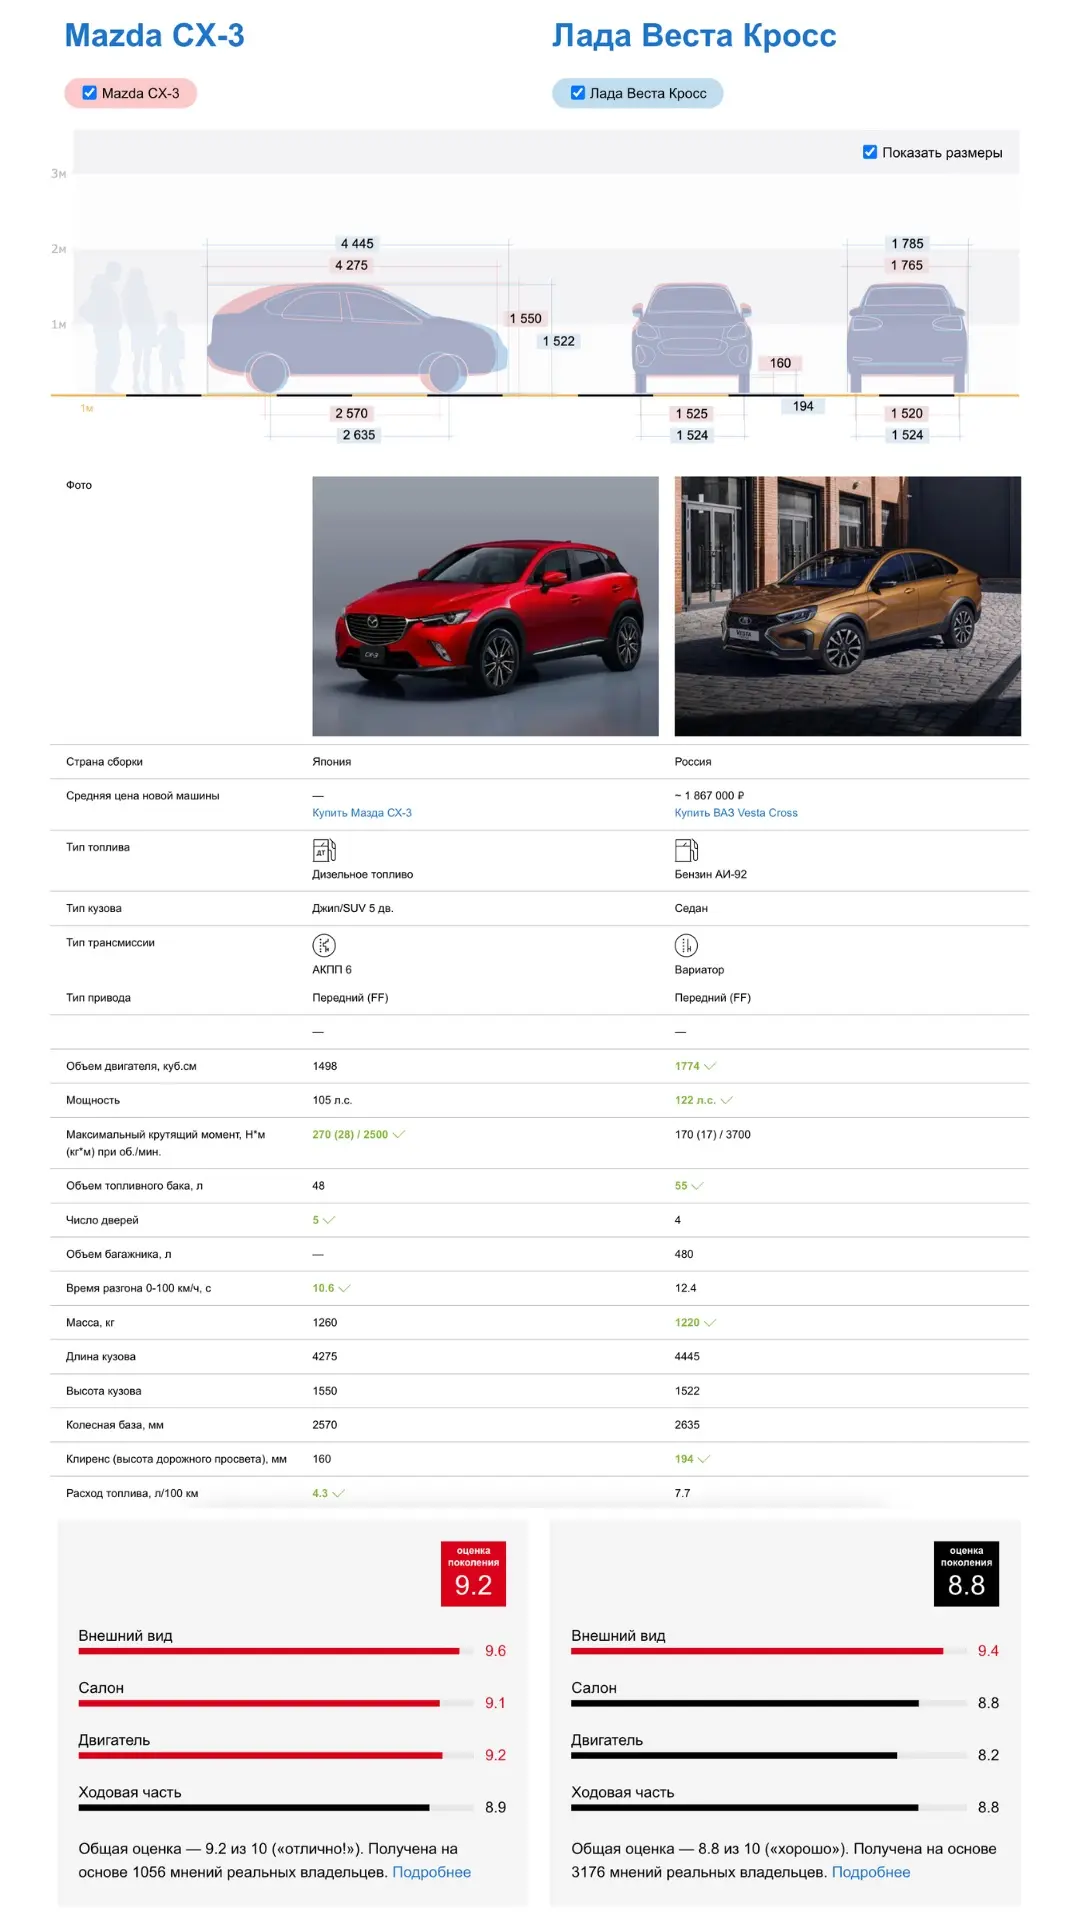1080x1920 pixels.
Task: Click the black 8.8 generation score badge
Action: point(966,1574)
